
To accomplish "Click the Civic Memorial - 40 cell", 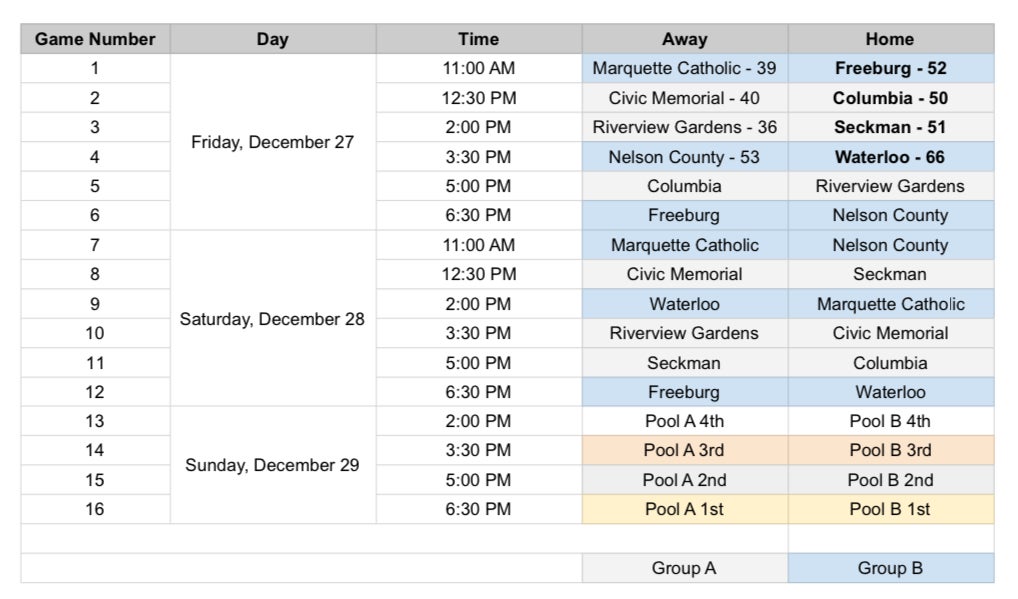I will click(x=684, y=98).
